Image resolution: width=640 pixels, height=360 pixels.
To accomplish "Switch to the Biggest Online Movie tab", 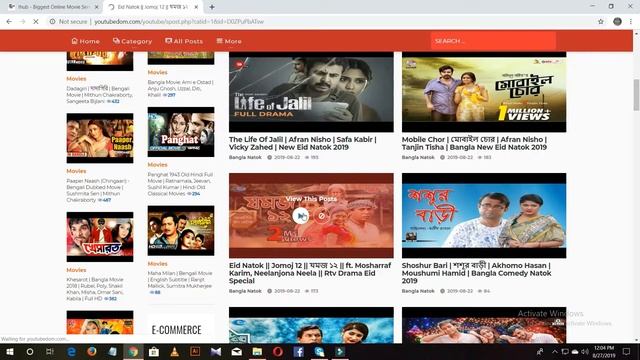I will click(53, 7).
